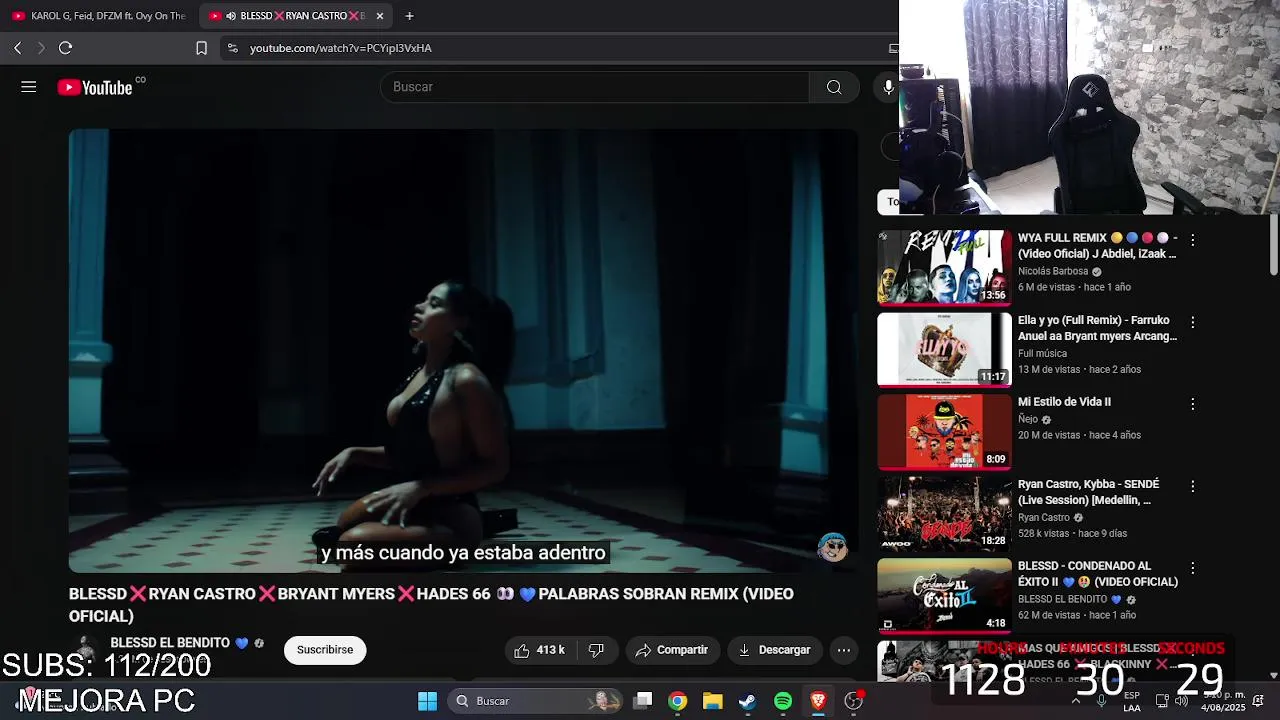Open Spotify from taskbar
This screenshot has height=720, width=1280.
point(783,701)
